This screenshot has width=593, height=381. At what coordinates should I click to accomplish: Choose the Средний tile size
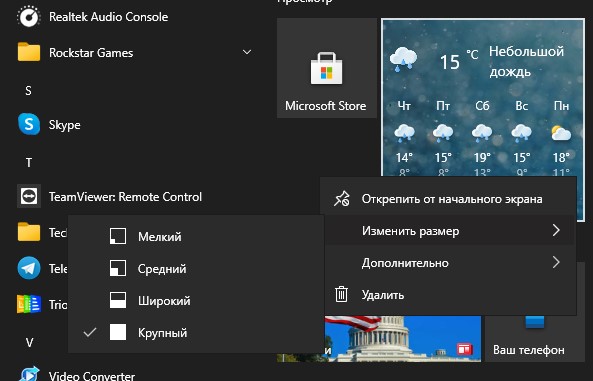(x=196, y=269)
